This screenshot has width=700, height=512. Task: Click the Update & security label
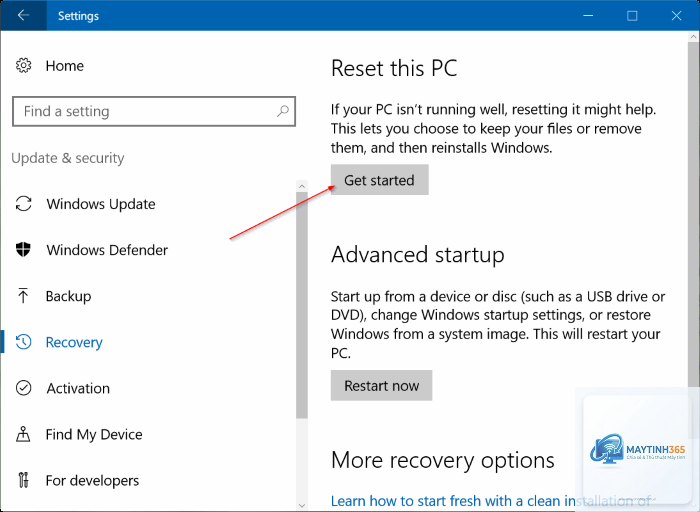point(68,158)
